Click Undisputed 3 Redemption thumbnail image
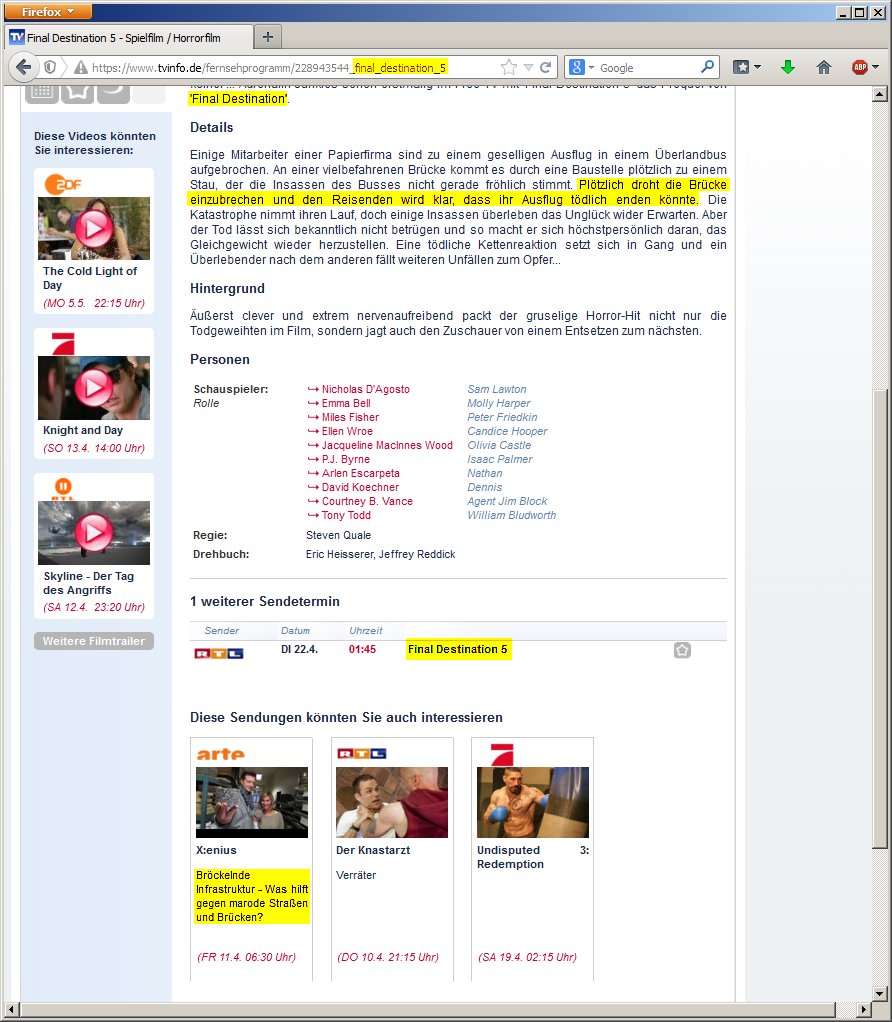The width and height of the screenshot is (892, 1022). click(x=532, y=802)
